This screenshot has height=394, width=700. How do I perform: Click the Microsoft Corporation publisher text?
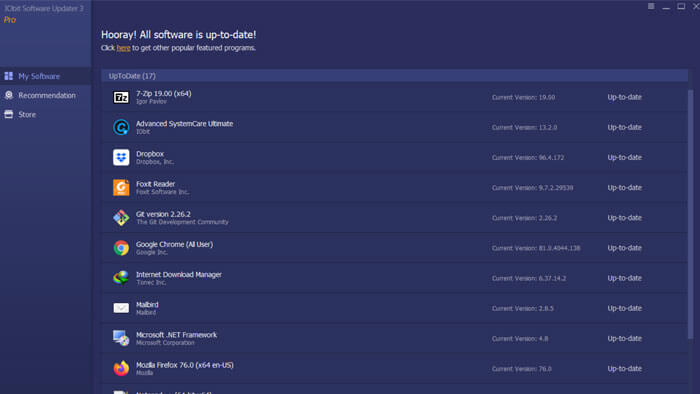pos(165,343)
